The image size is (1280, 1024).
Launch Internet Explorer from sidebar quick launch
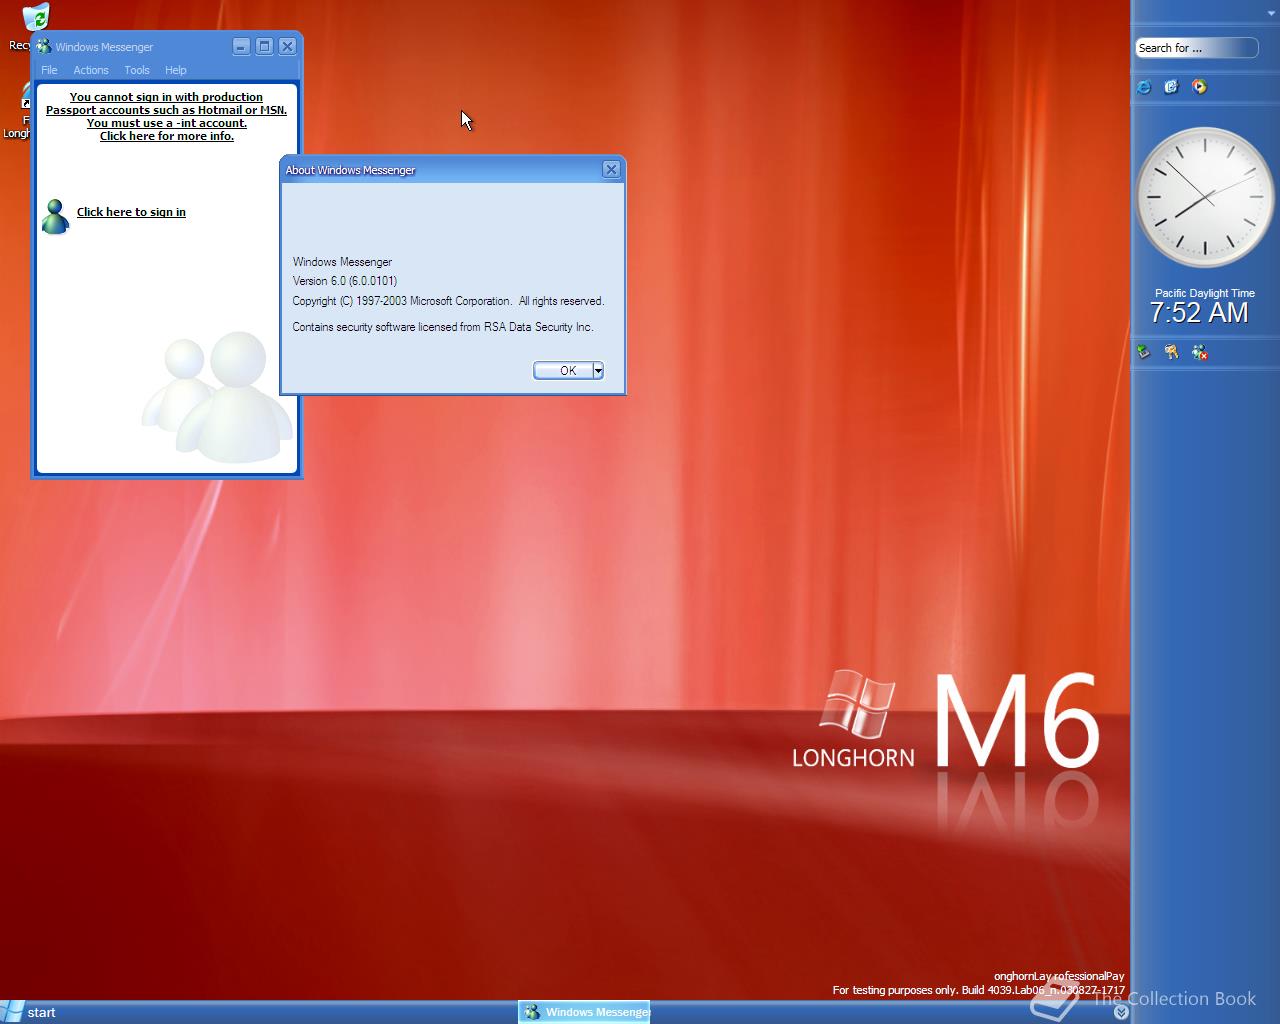1144,87
